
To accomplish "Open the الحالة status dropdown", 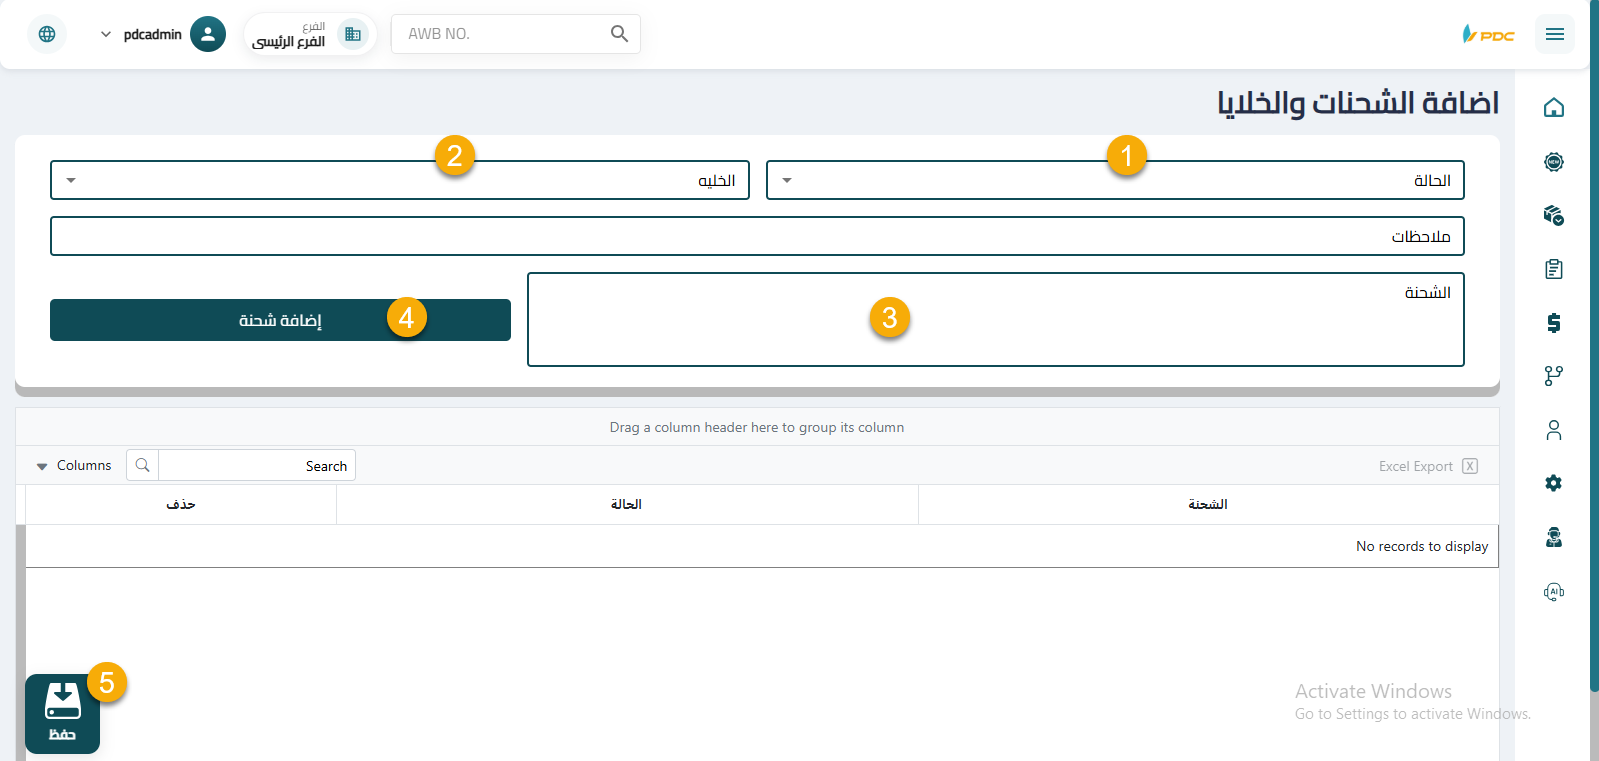I will click(x=1115, y=180).
